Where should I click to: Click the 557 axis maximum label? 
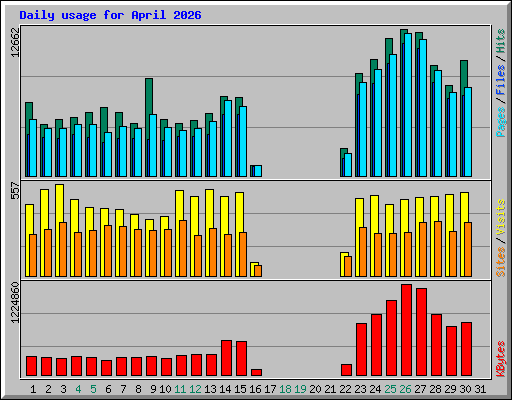pyautogui.click(x=15, y=190)
